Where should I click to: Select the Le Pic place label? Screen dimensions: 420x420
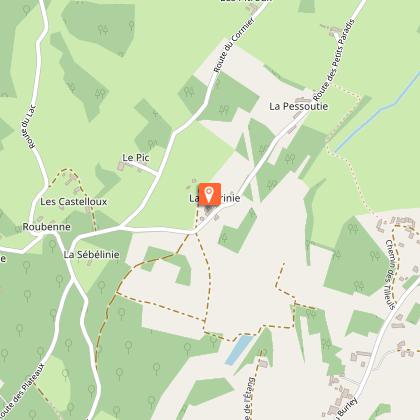pyautogui.click(x=136, y=158)
